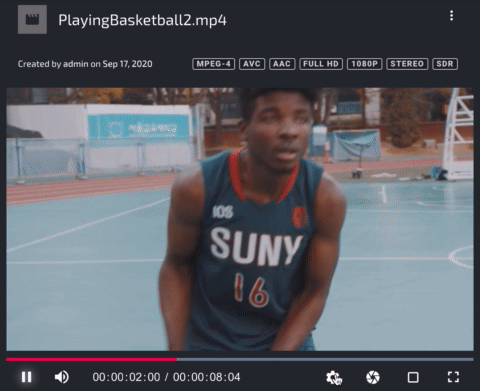Mute the audio with speaker icon
480x391 pixels.
point(62,377)
